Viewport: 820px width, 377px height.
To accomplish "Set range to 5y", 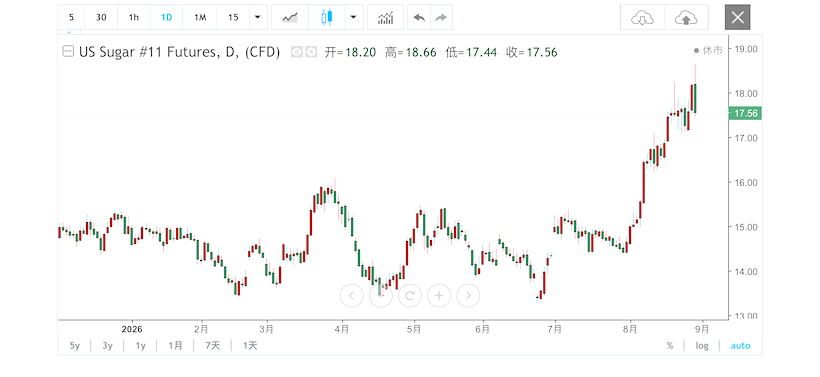I will click(x=75, y=346).
